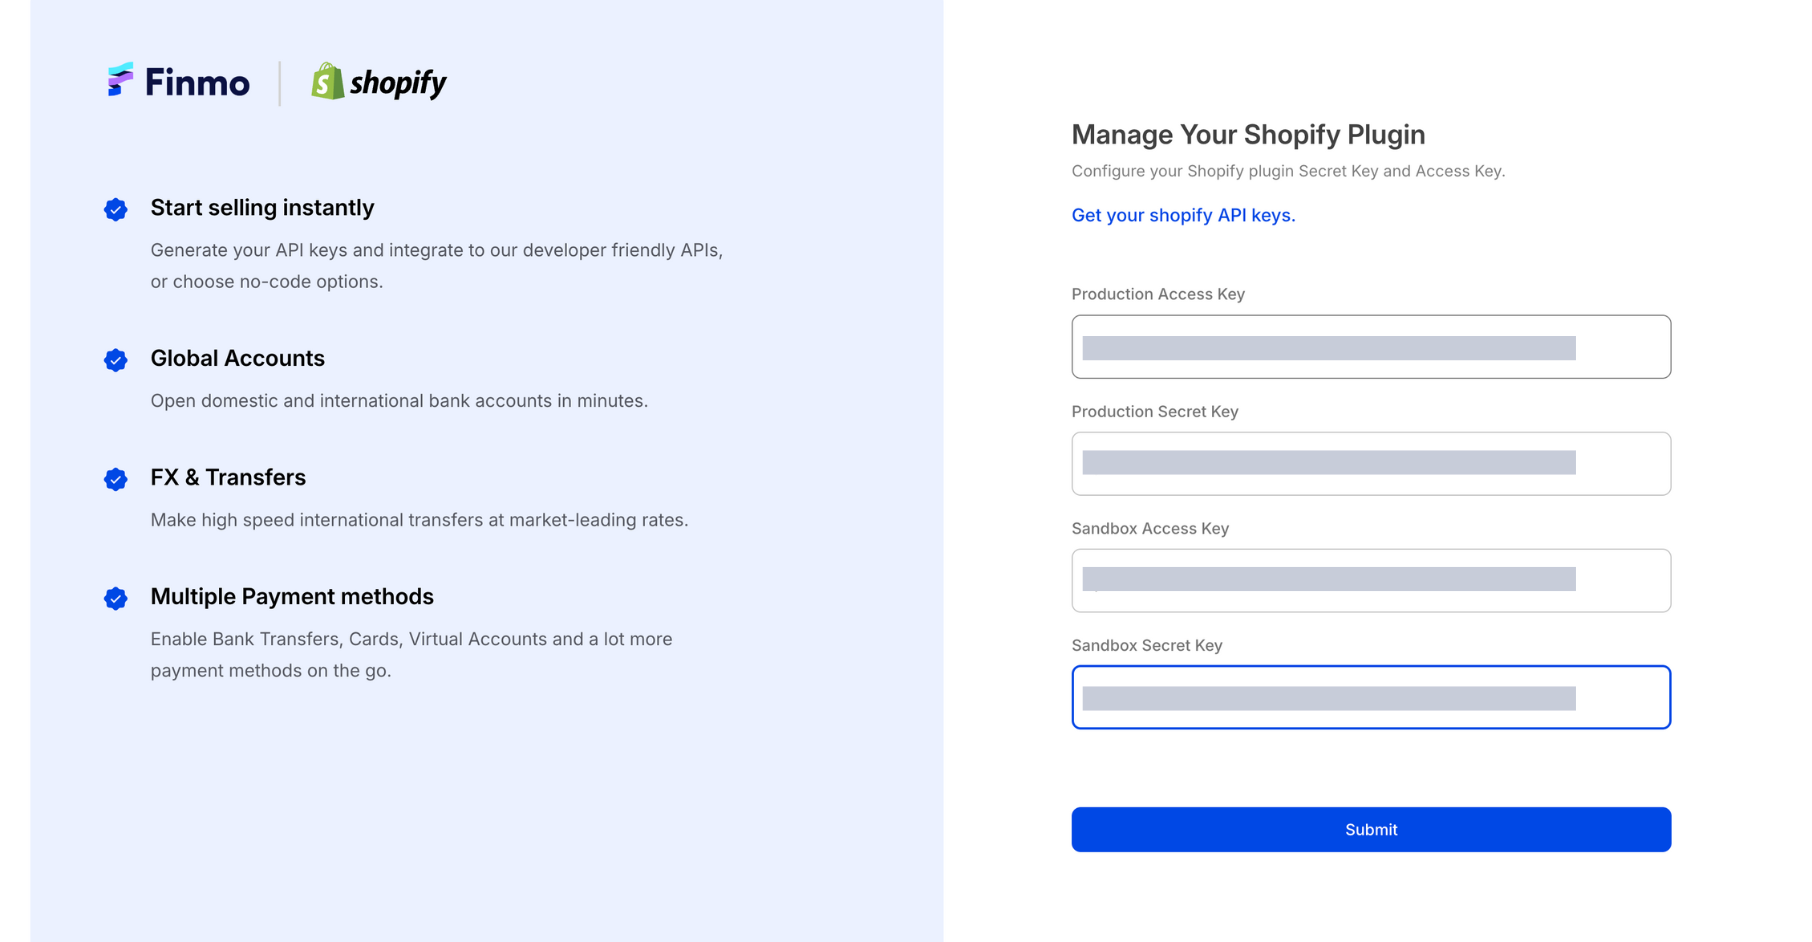This screenshot has width=1812, height=942.
Task: Click the Manage Your Shopify Plugin heading
Action: click(1248, 135)
